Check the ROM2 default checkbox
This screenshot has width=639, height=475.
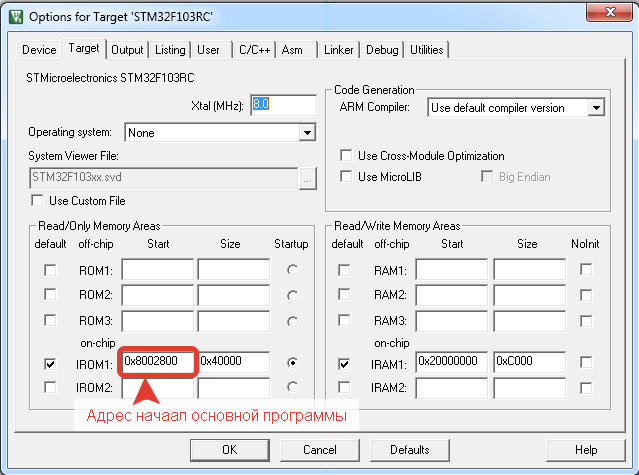[50, 294]
